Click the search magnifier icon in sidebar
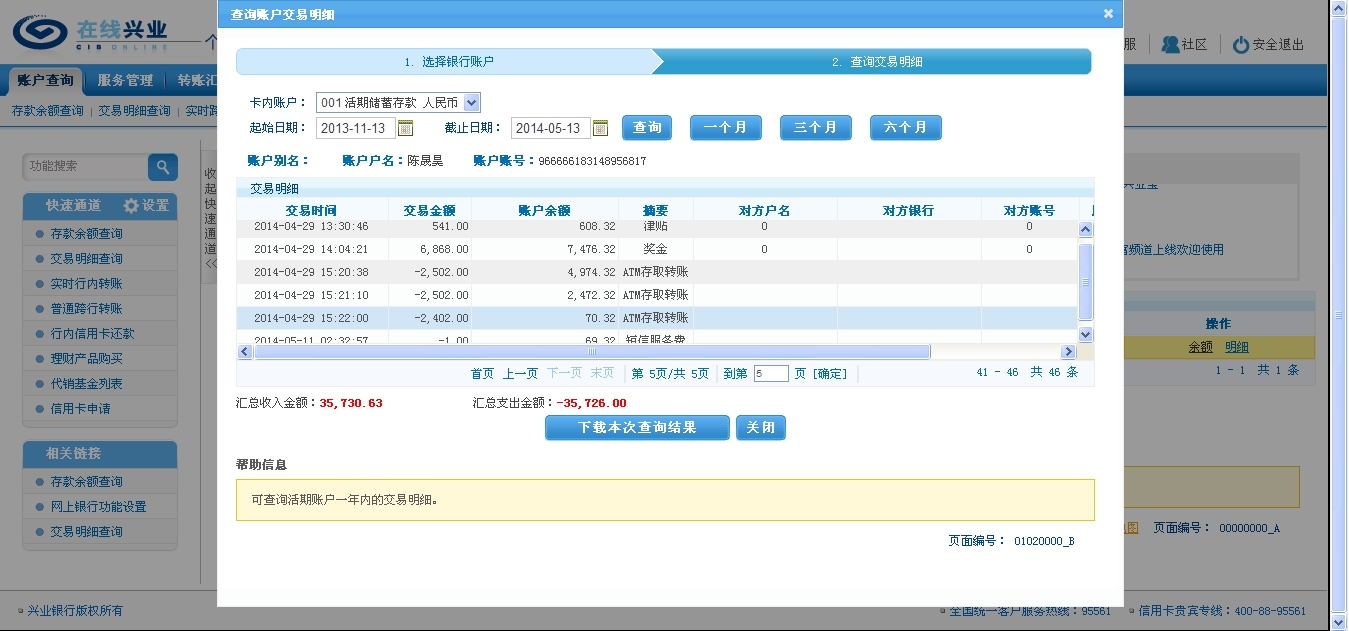Viewport: 1349px width, 631px height. [x=163, y=167]
